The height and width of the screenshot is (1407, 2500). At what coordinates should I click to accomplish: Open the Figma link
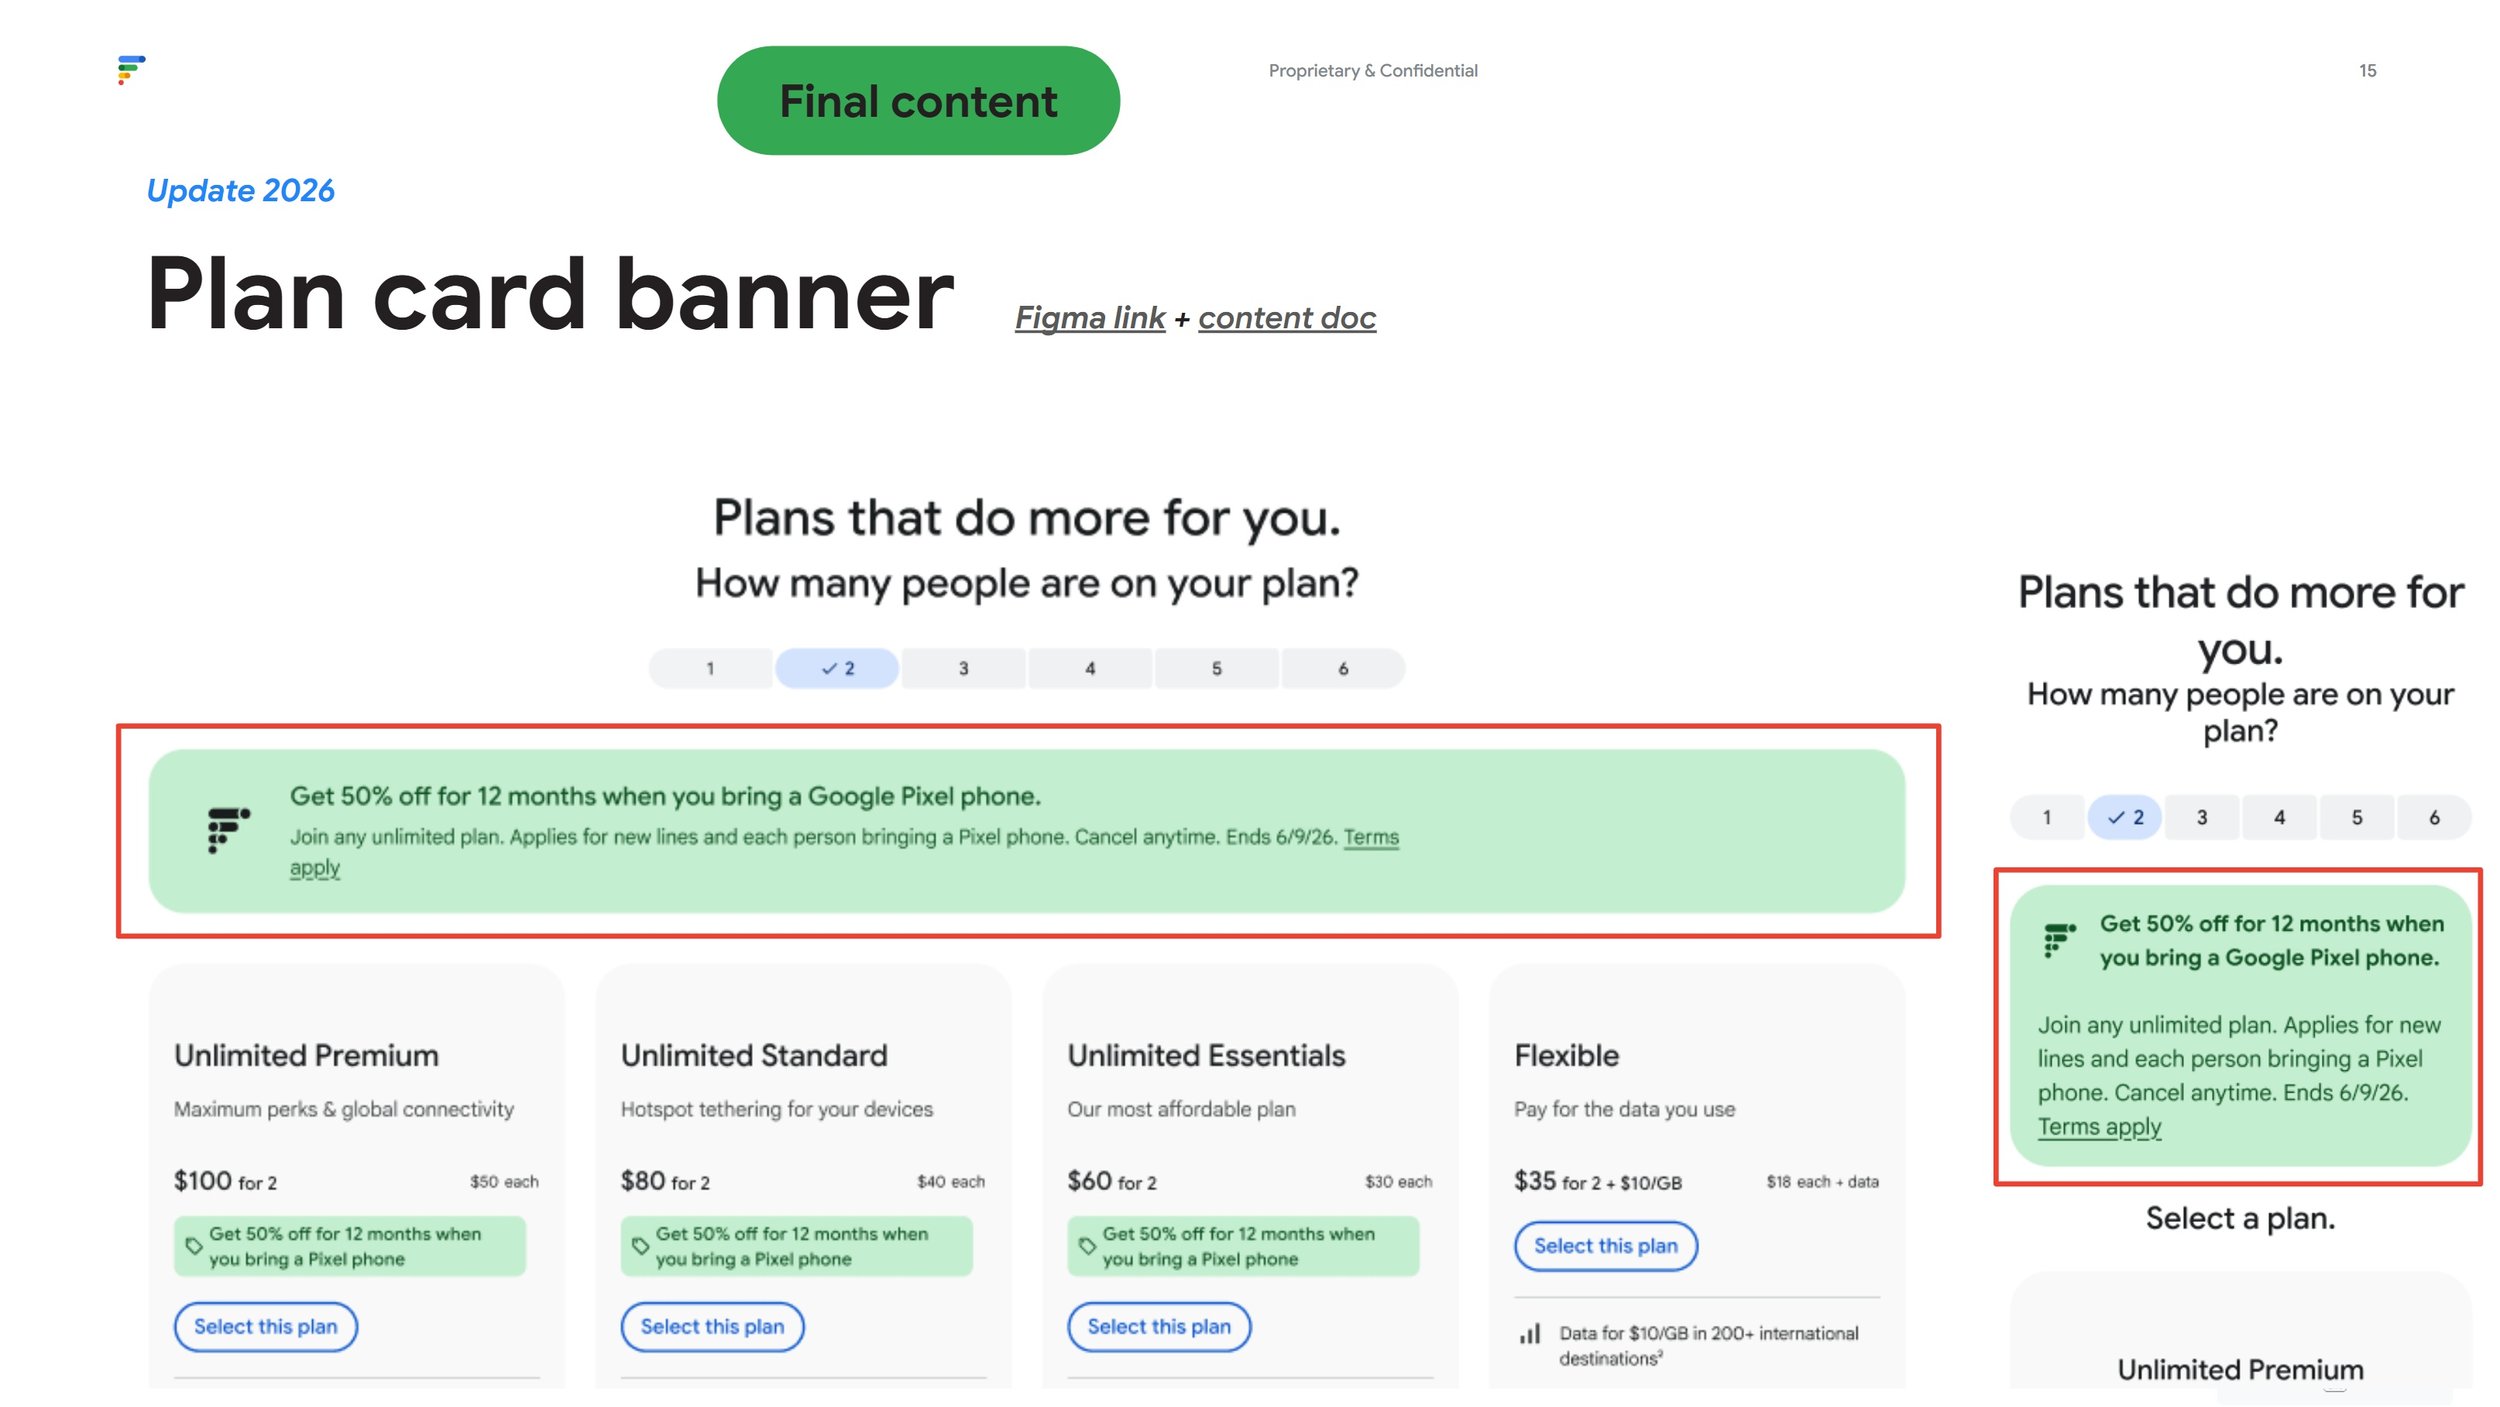(1090, 318)
